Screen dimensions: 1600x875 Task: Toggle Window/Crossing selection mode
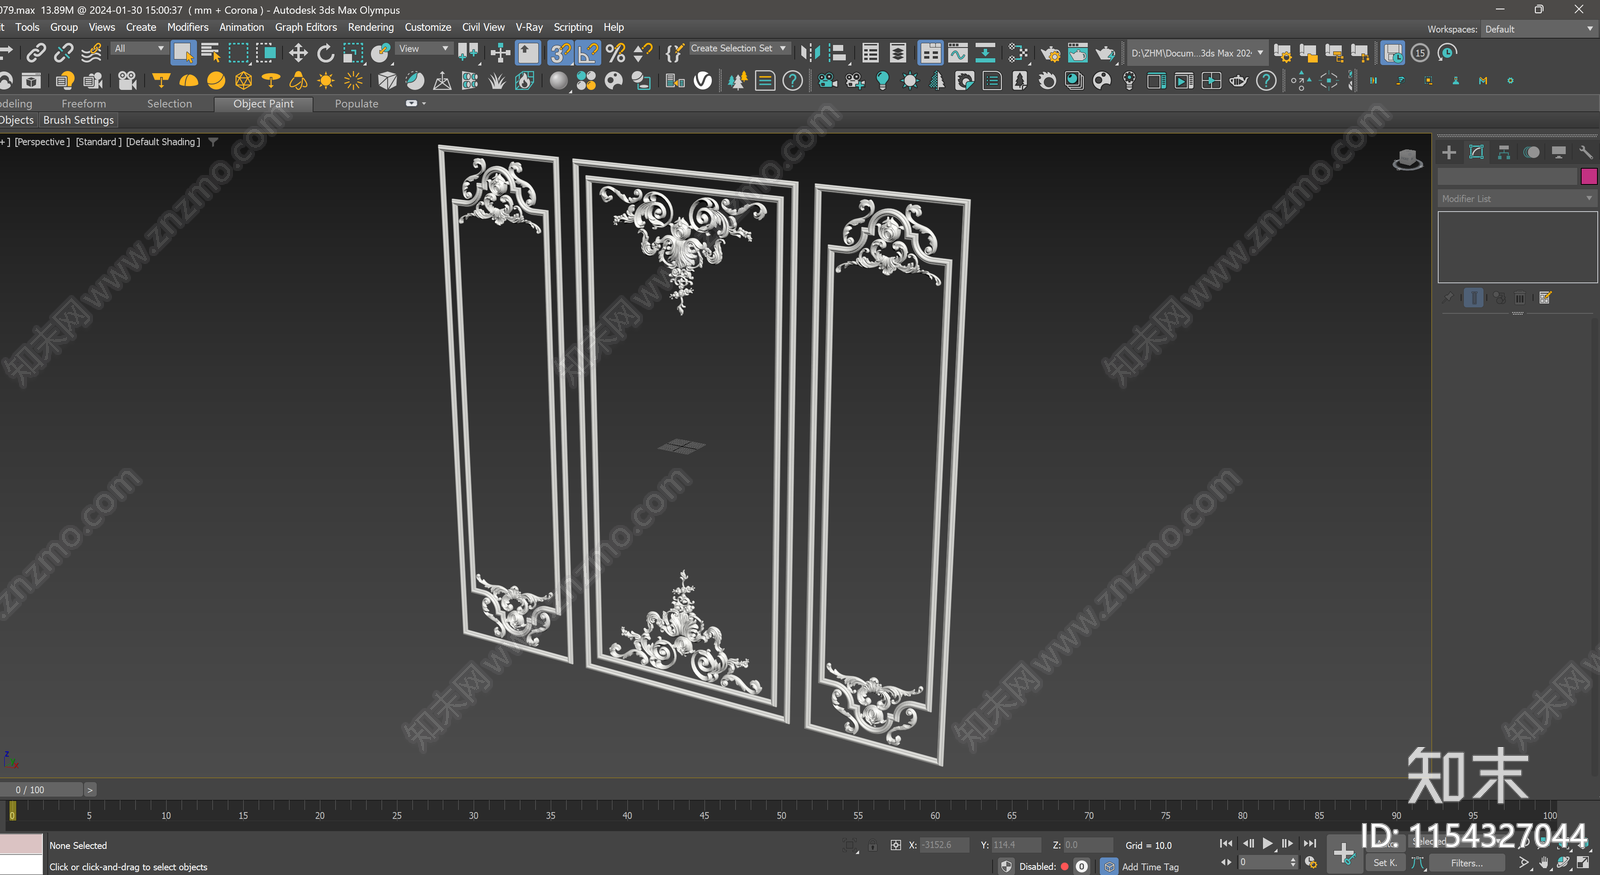(x=265, y=52)
